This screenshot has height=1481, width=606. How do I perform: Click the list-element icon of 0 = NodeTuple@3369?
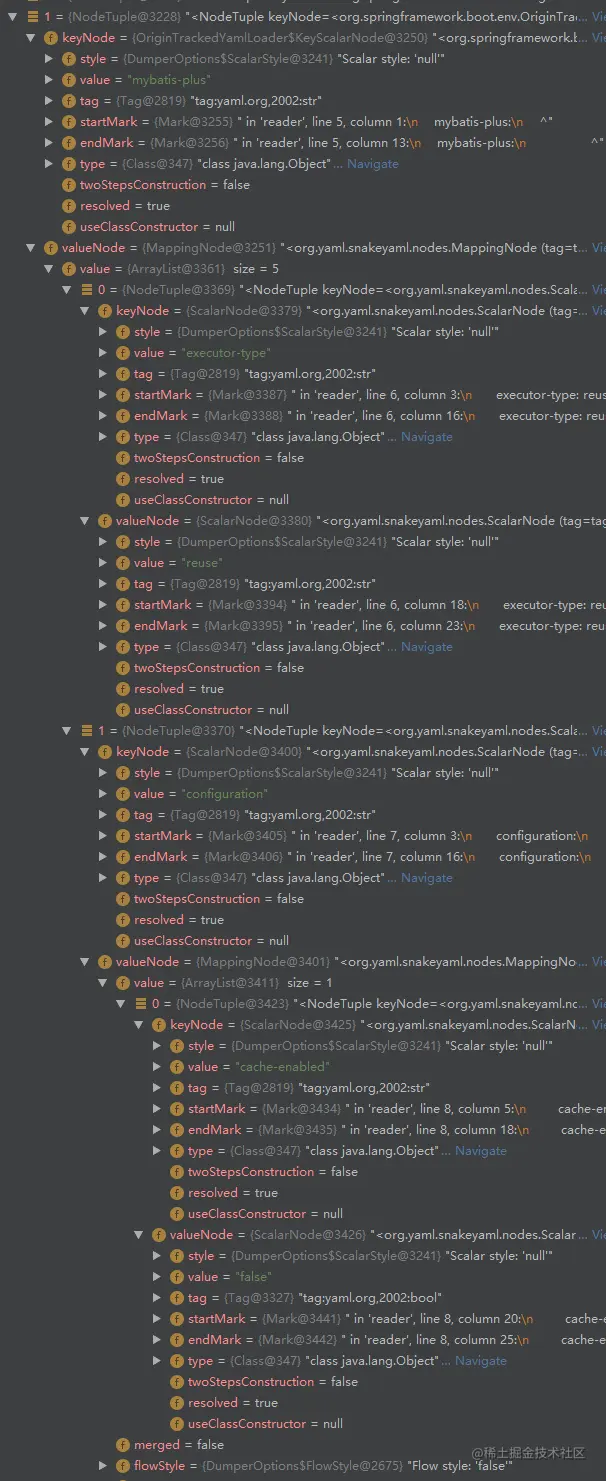87,290
